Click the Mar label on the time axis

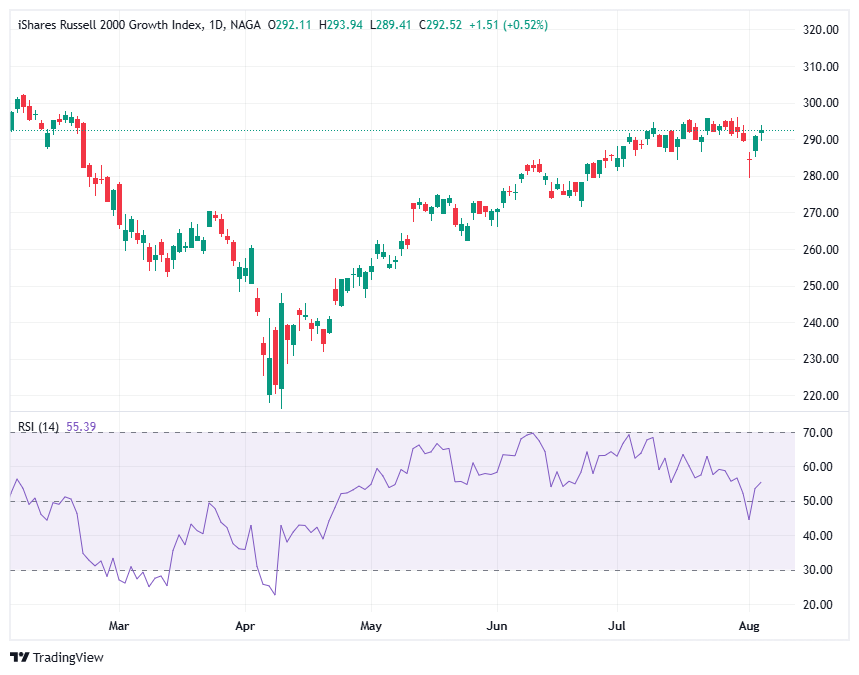point(119,626)
